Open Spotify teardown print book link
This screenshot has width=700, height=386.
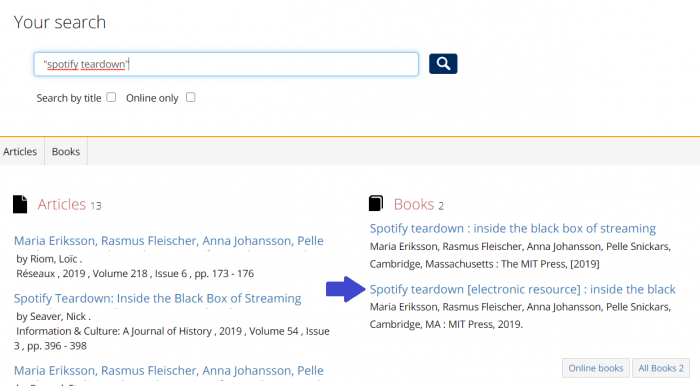(x=512, y=228)
